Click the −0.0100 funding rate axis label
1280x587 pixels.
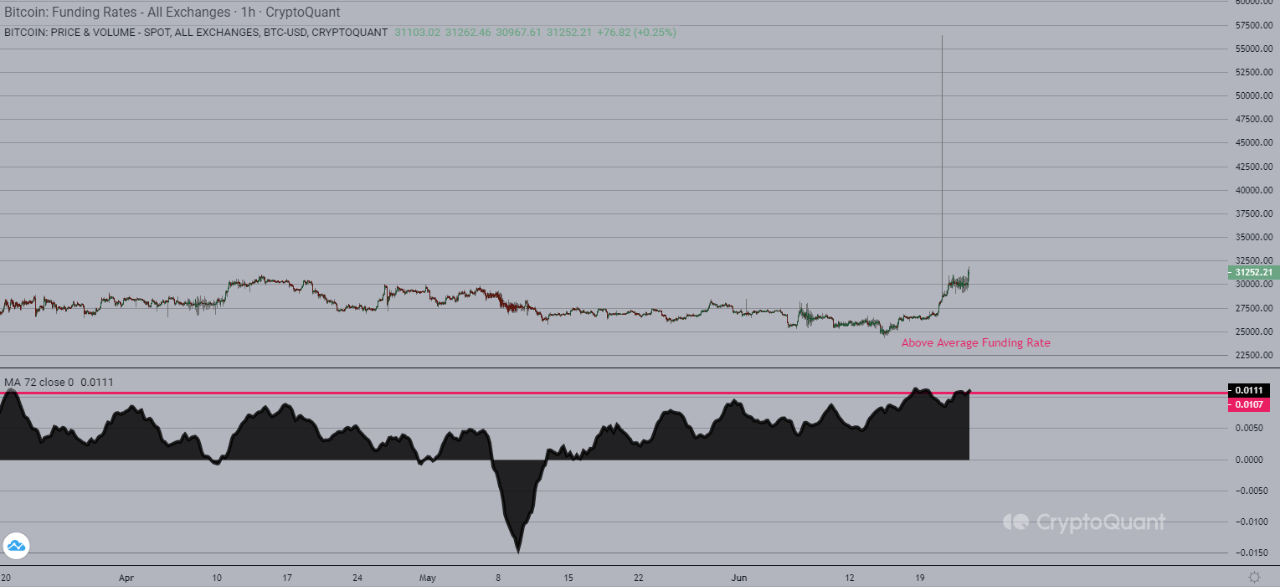click(x=1251, y=522)
